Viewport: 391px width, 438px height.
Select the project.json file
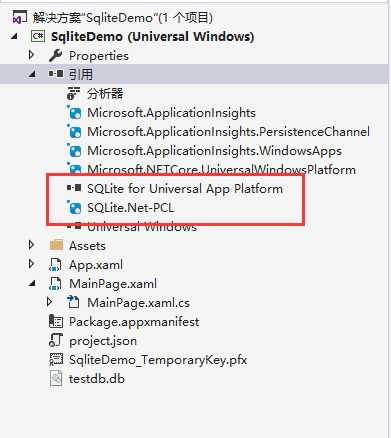[x=103, y=341]
